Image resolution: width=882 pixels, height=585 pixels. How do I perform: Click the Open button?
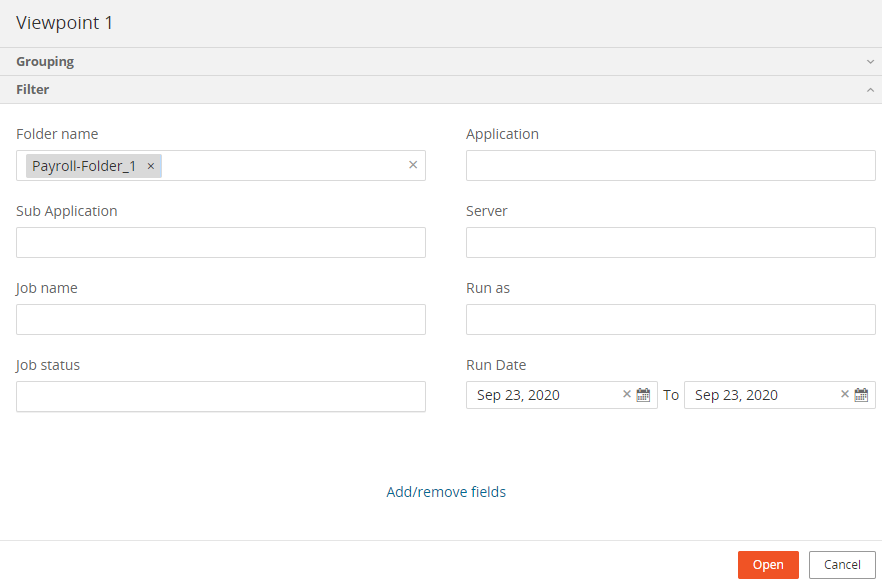pyautogui.click(x=768, y=565)
